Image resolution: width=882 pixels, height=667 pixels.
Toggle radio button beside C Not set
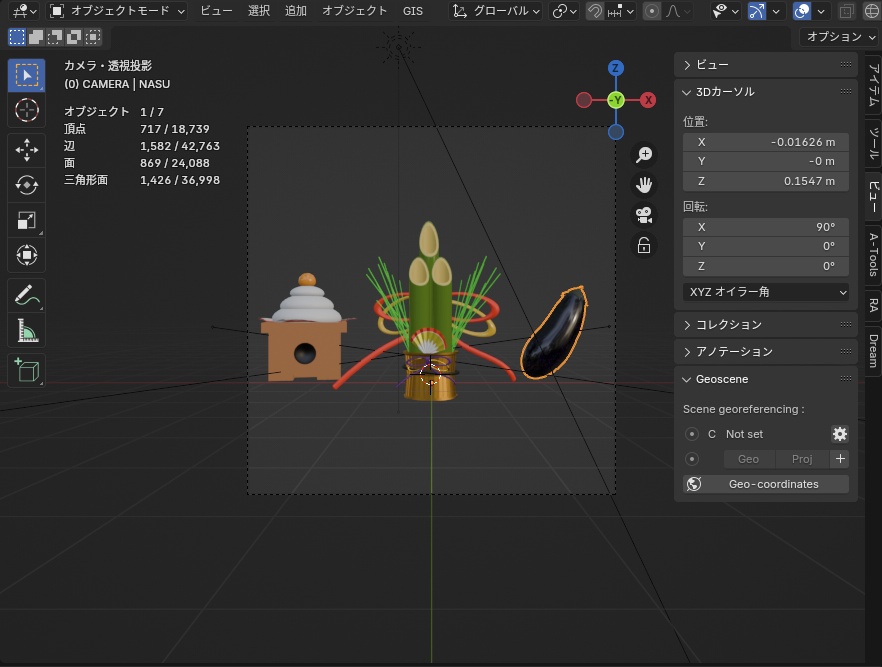tap(691, 434)
